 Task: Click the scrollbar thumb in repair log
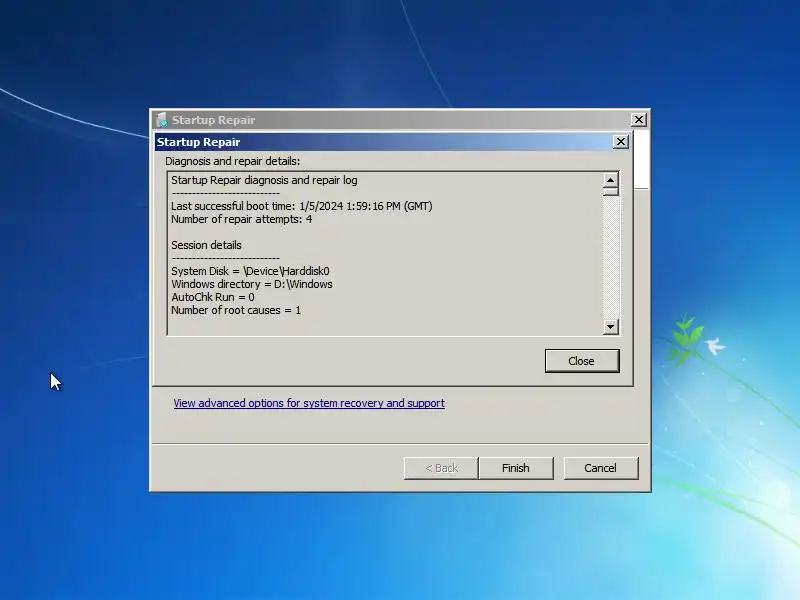[x=610, y=191]
